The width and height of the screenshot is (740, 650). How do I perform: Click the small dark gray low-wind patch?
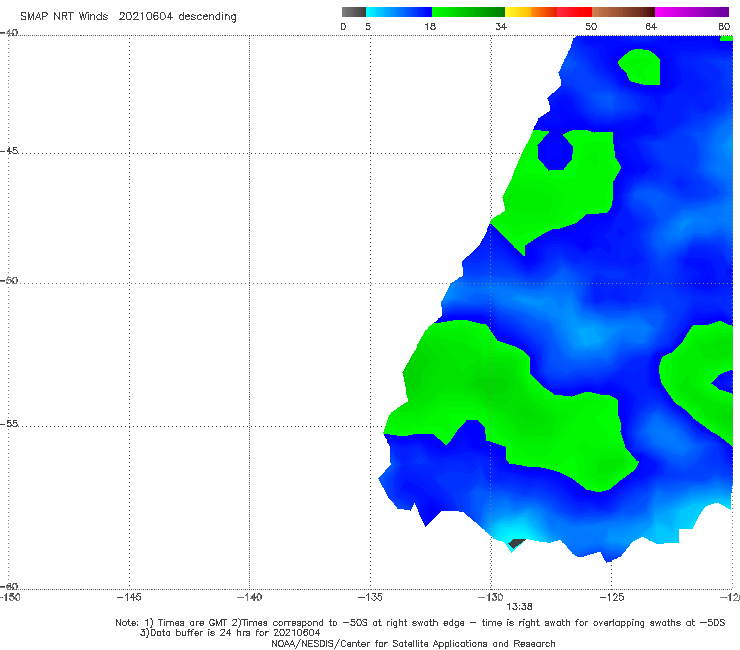pos(517,543)
